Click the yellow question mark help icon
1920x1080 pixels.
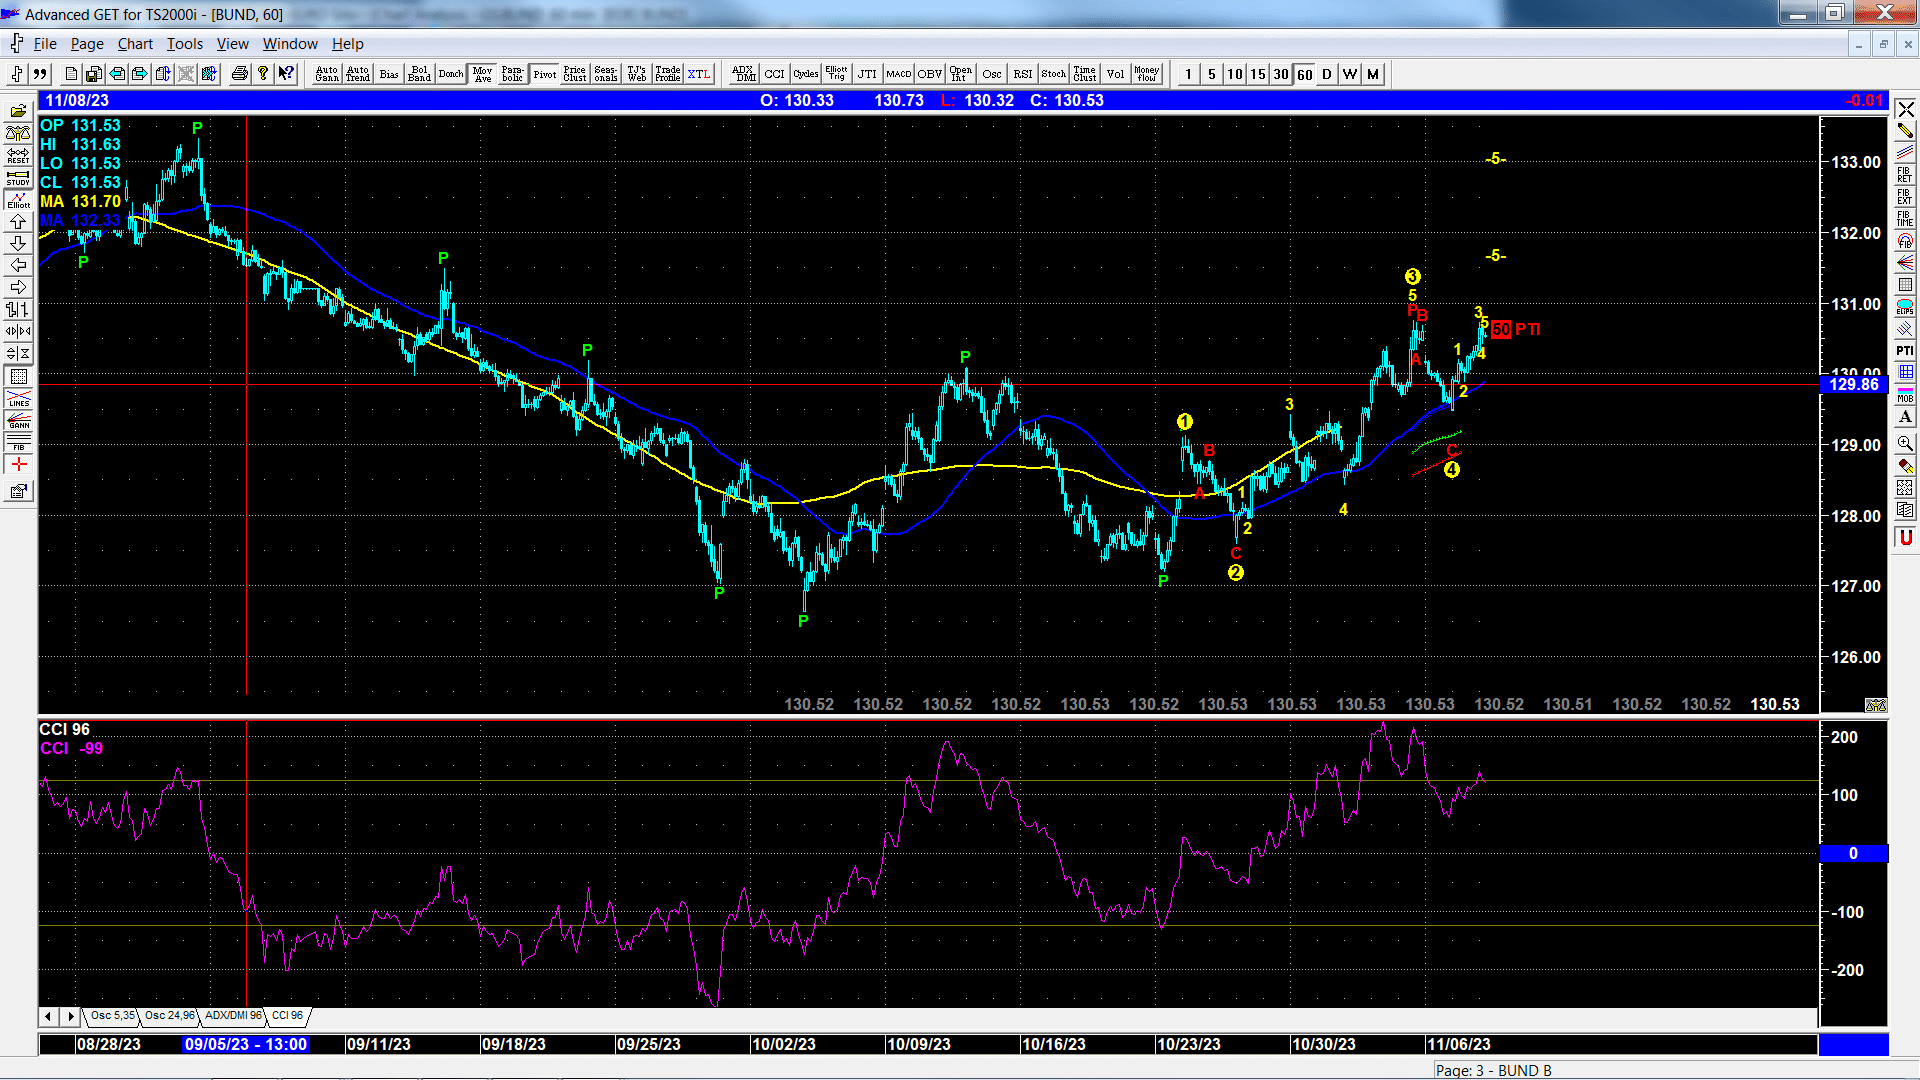pyautogui.click(x=263, y=74)
